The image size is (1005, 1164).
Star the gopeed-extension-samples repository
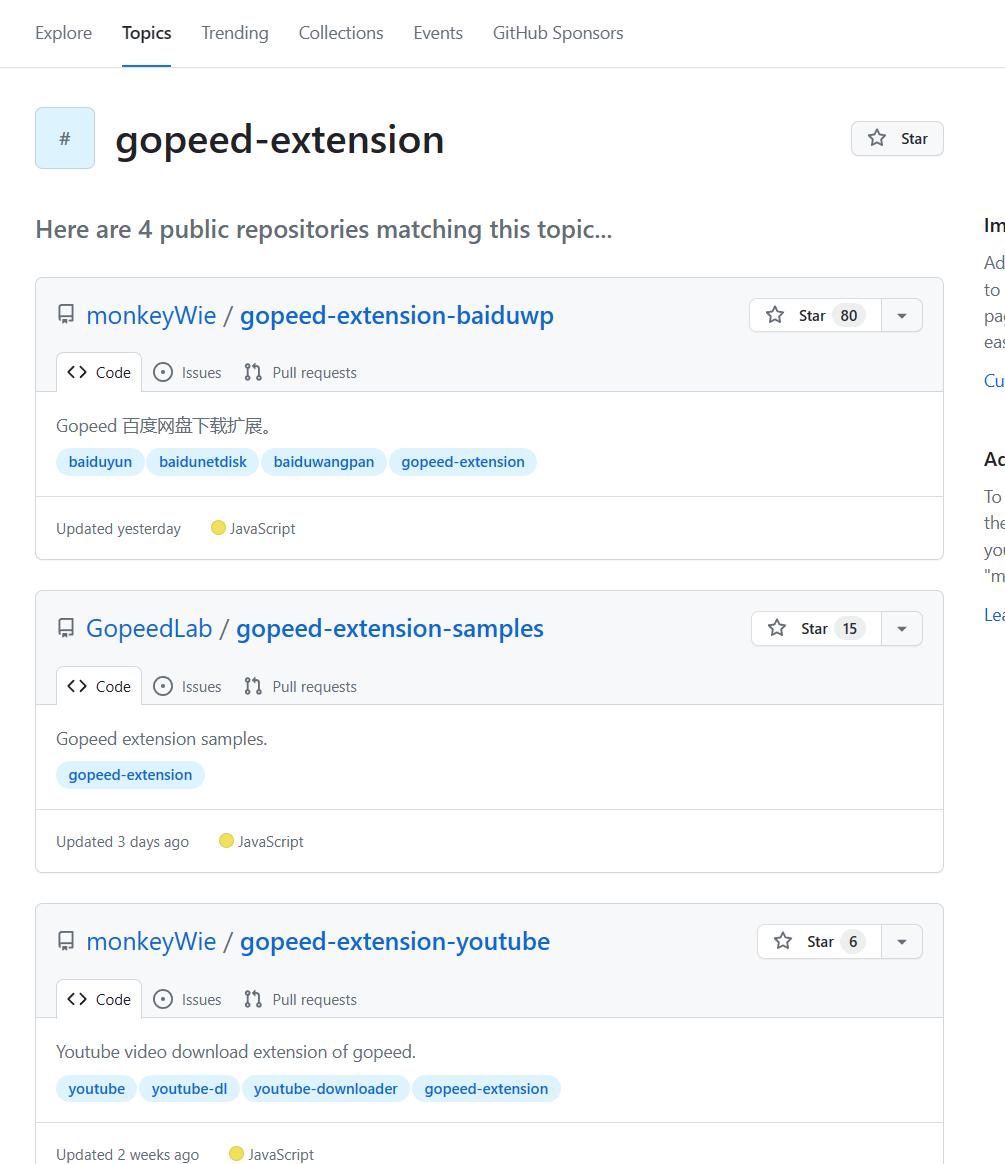816,629
